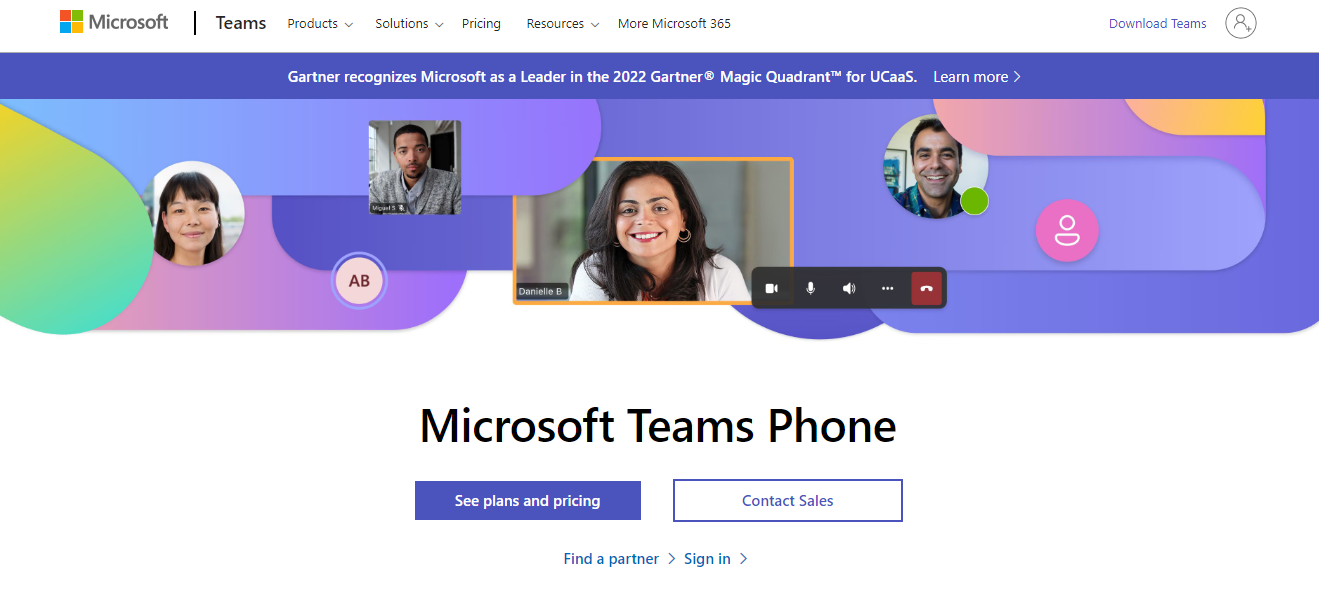The height and width of the screenshot is (614, 1319).
Task: Open the Pricing menu item
Action: point(481,23)
